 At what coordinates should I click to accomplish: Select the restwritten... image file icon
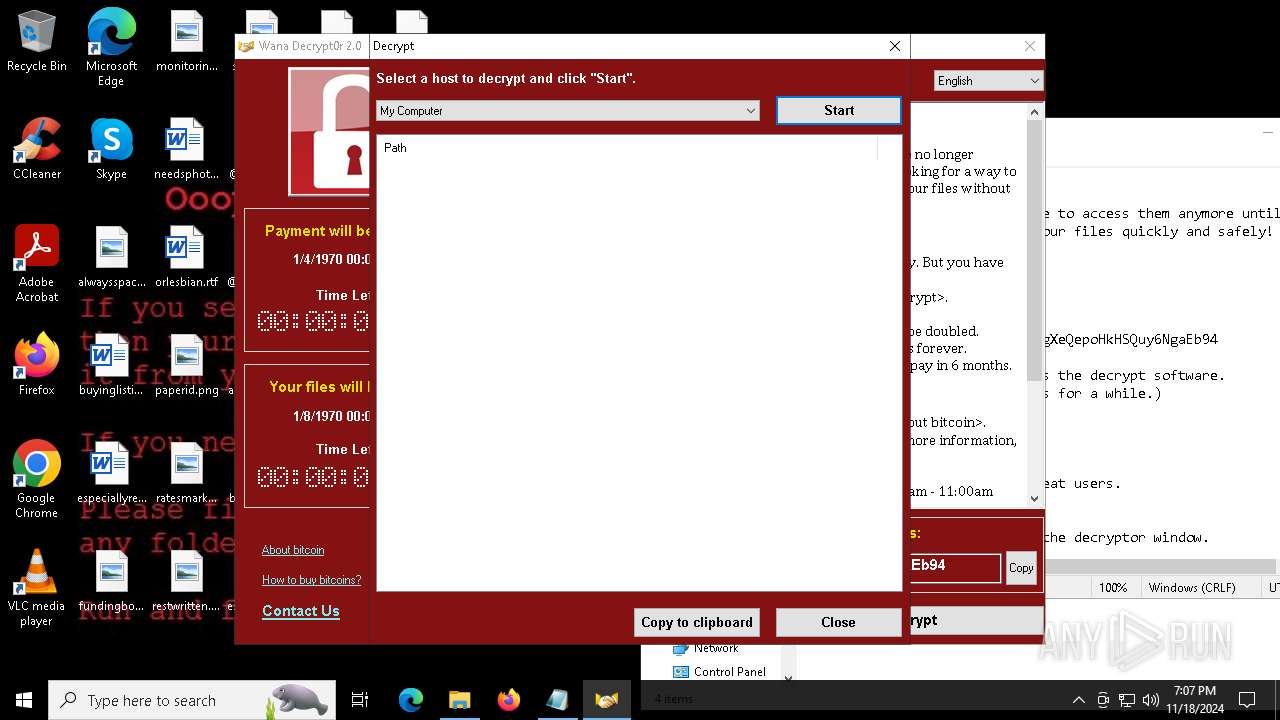pyautogui.click(x=187, y=581)
